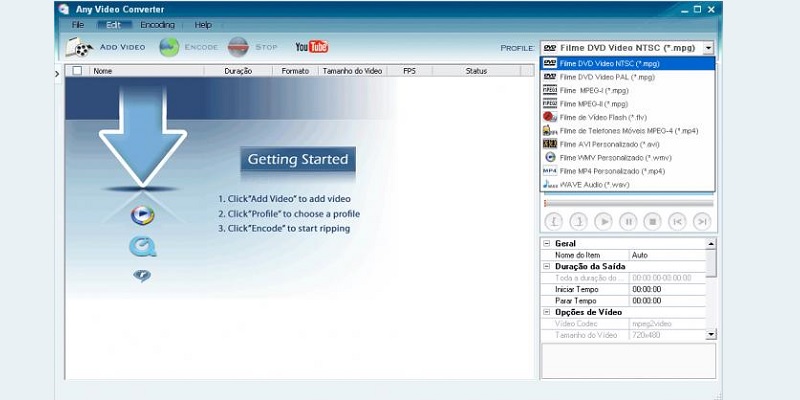The height and width of the screenshot is (400, 800).
Task: Select Filme de Telefones Móveis MPEG-4 profile
Action: point(628,130)
